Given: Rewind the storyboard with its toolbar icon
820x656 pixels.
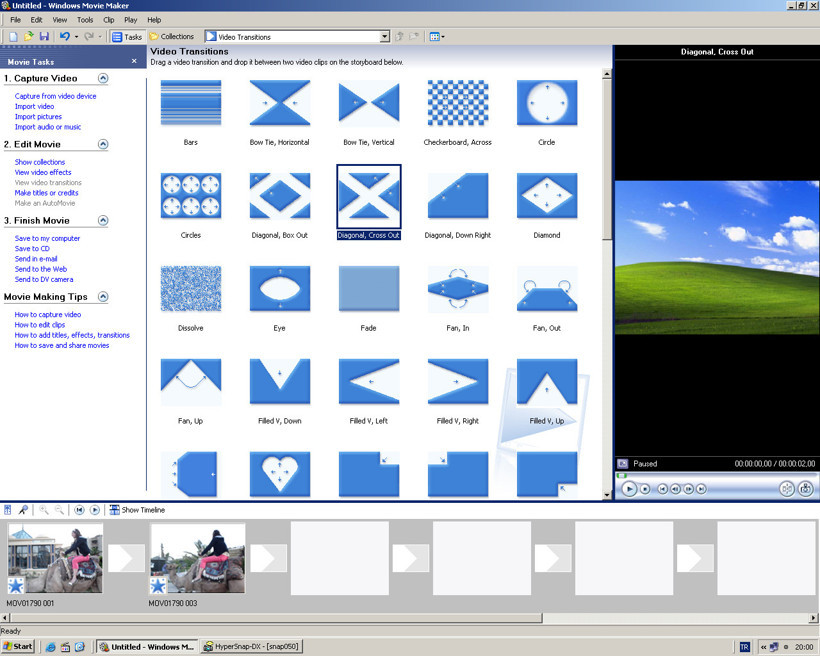Looking at the screenshot, I should click(x=79, y=510).
